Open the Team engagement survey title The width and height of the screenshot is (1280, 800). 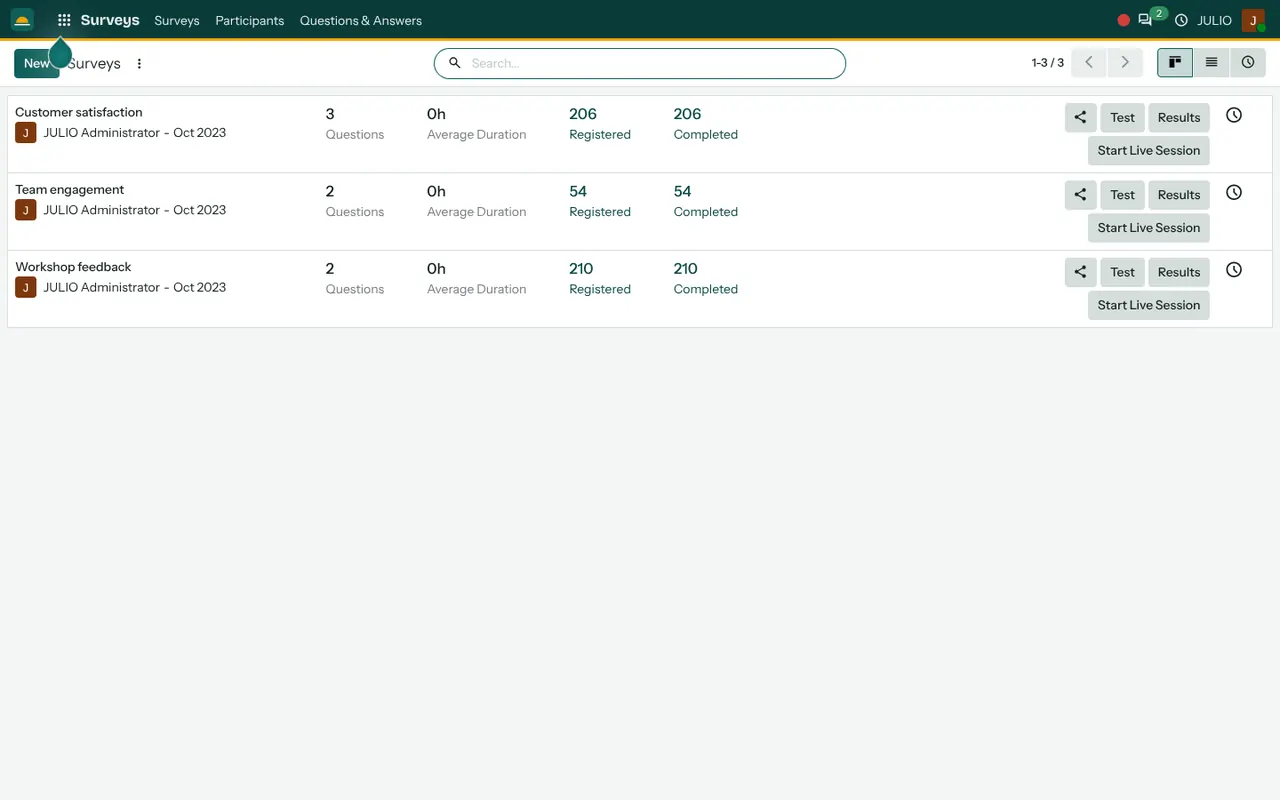[70, 189]
